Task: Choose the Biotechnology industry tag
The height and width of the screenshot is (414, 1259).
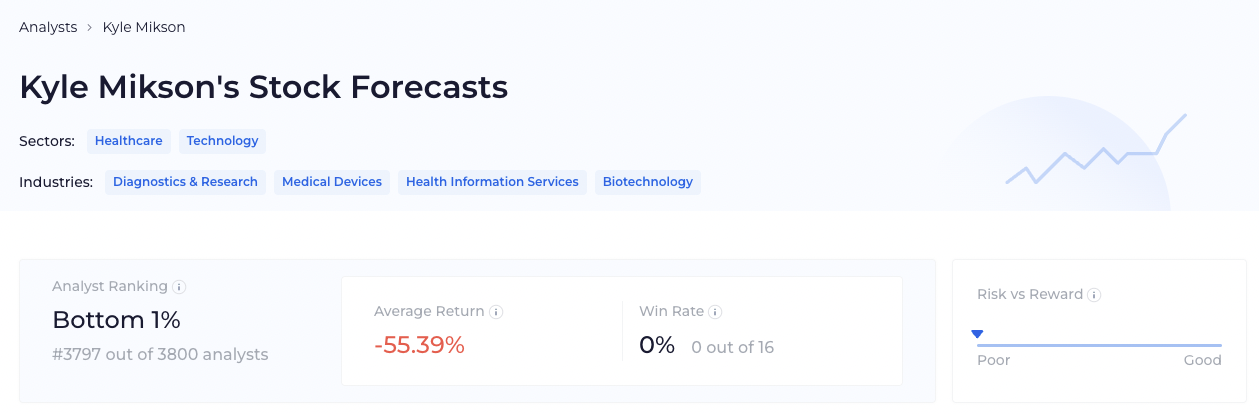Action: [x=648, y=182]
